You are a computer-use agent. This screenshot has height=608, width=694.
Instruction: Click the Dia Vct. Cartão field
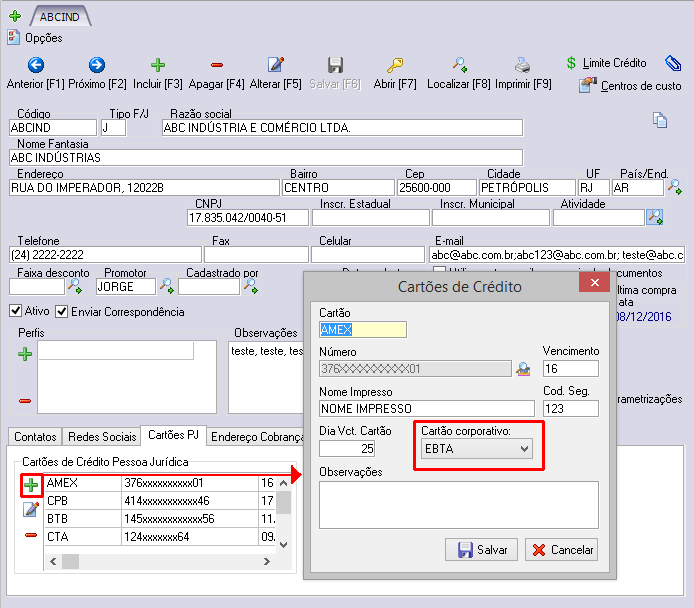[347, 448]
